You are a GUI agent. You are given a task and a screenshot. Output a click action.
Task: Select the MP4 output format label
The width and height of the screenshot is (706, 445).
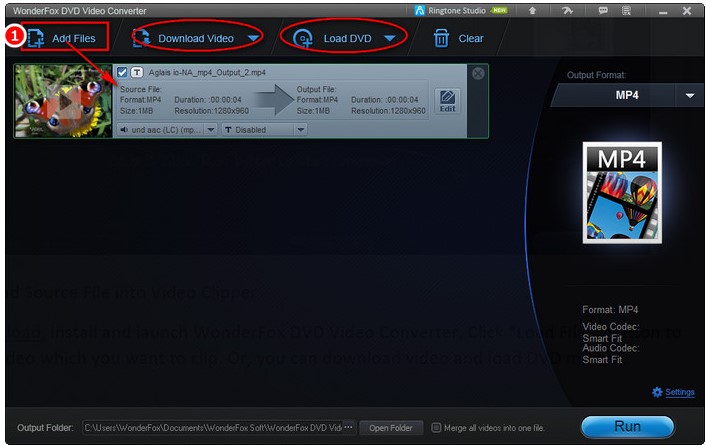627,95
